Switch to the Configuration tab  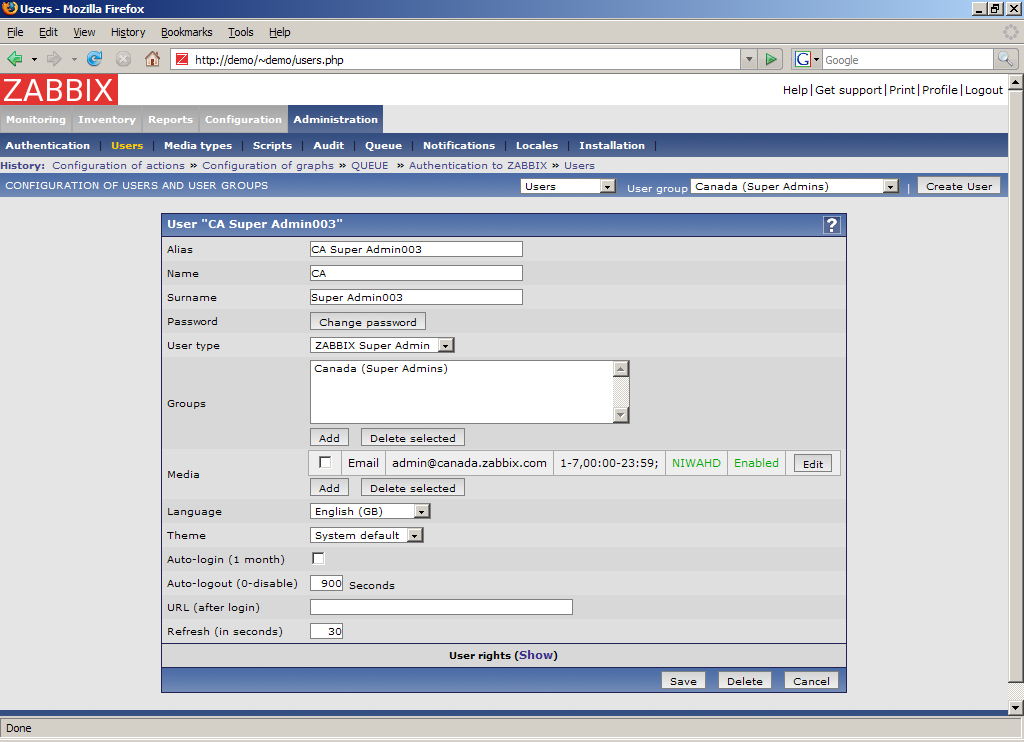click(243, 120)
